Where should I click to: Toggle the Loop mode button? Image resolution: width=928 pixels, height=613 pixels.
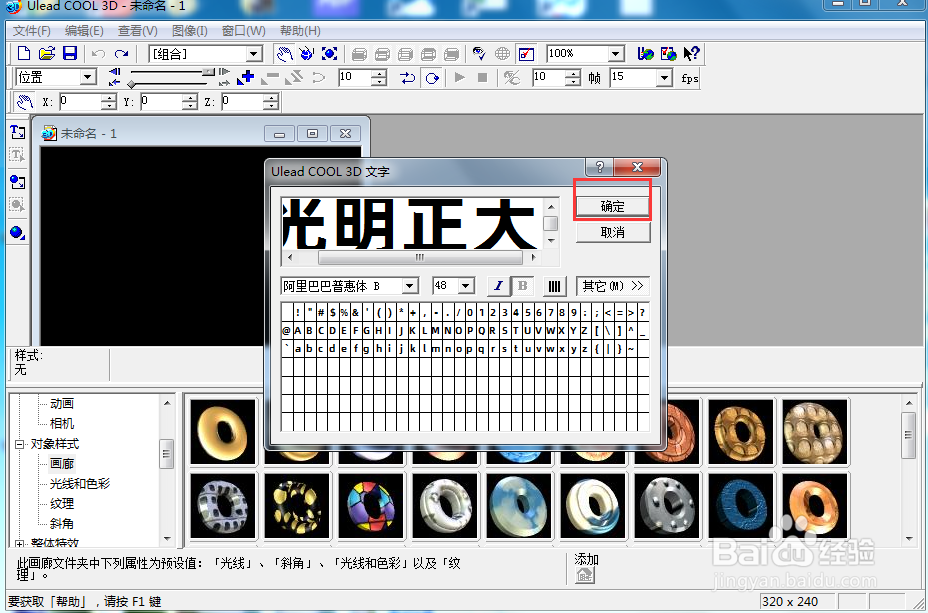click(x=432, y=78)
